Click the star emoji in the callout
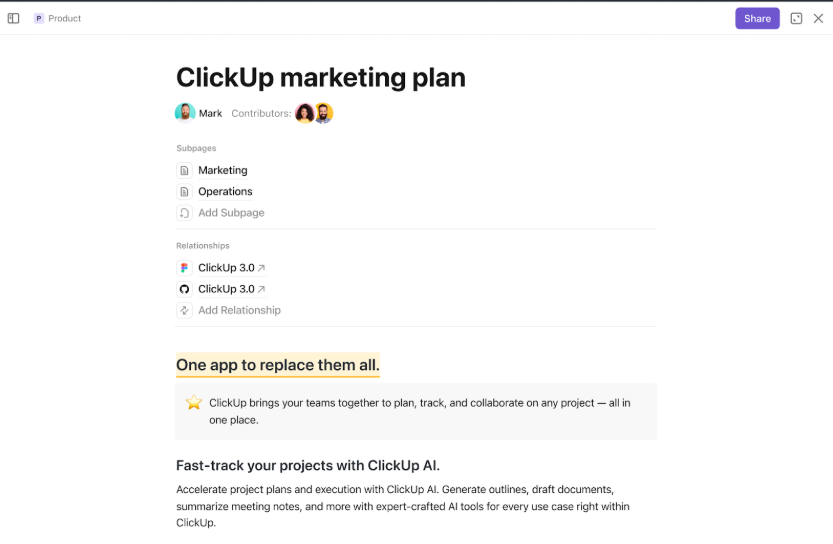Screen dimensions: 833x544 [x=194, y=403]
